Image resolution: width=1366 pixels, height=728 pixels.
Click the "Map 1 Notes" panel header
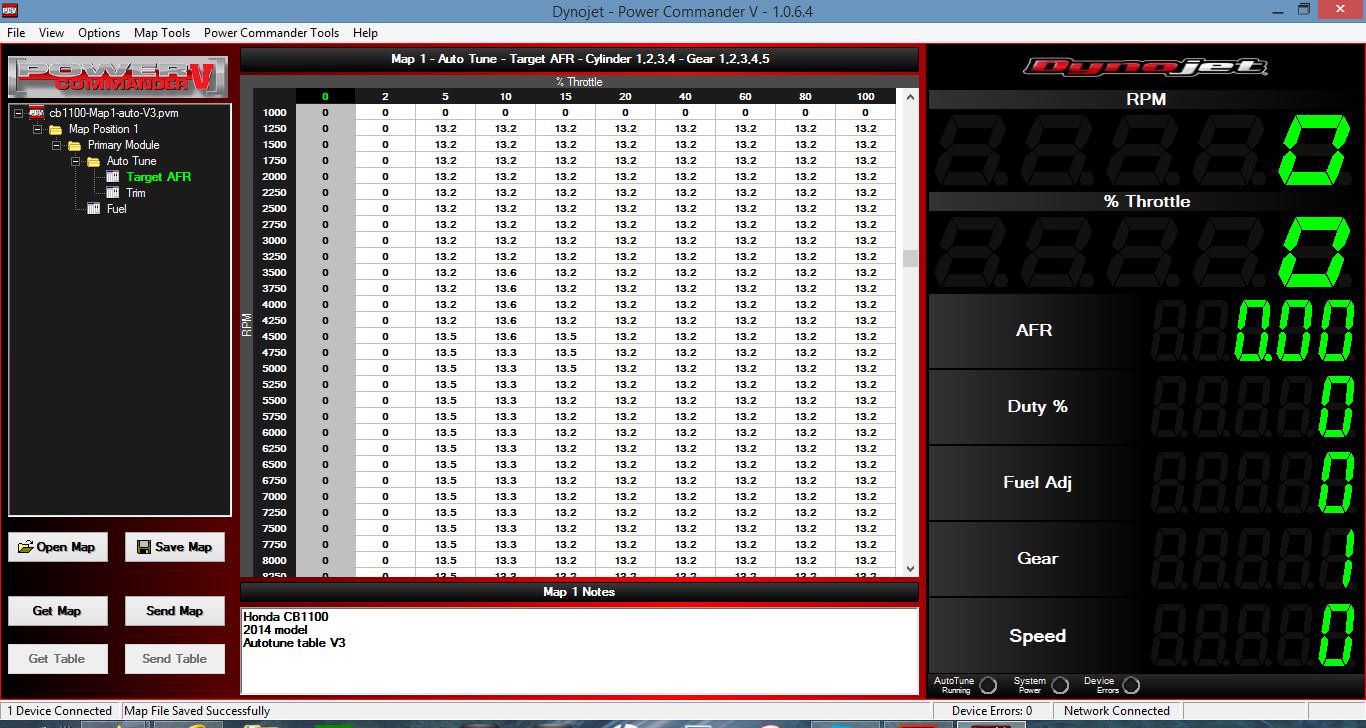579,592
